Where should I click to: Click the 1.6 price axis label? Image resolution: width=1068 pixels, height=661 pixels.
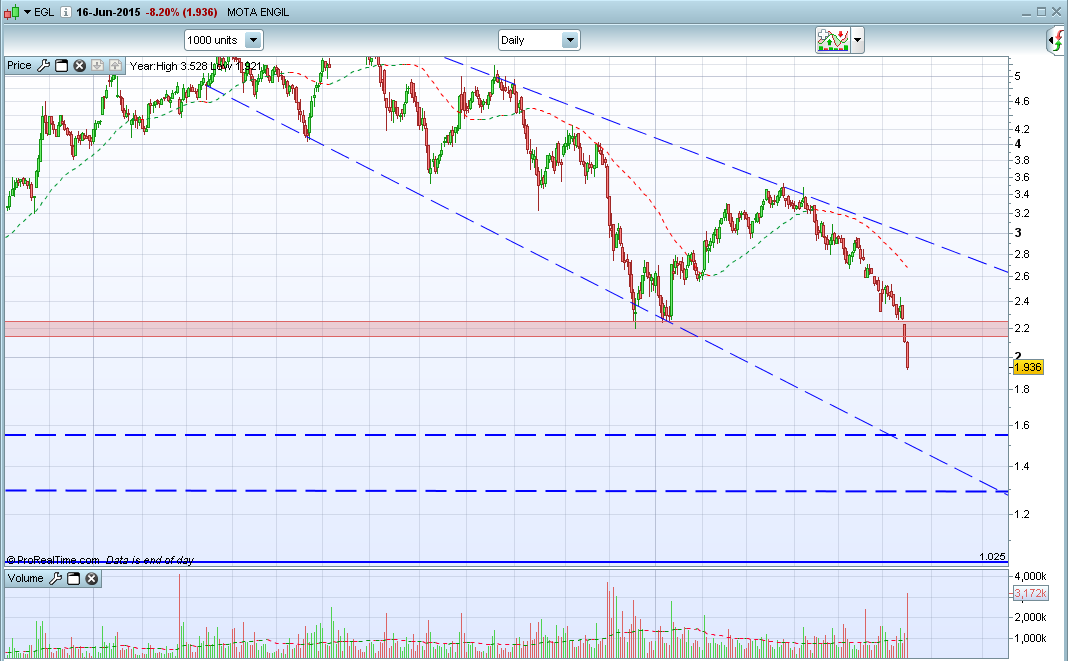(x=1022, y=425)
